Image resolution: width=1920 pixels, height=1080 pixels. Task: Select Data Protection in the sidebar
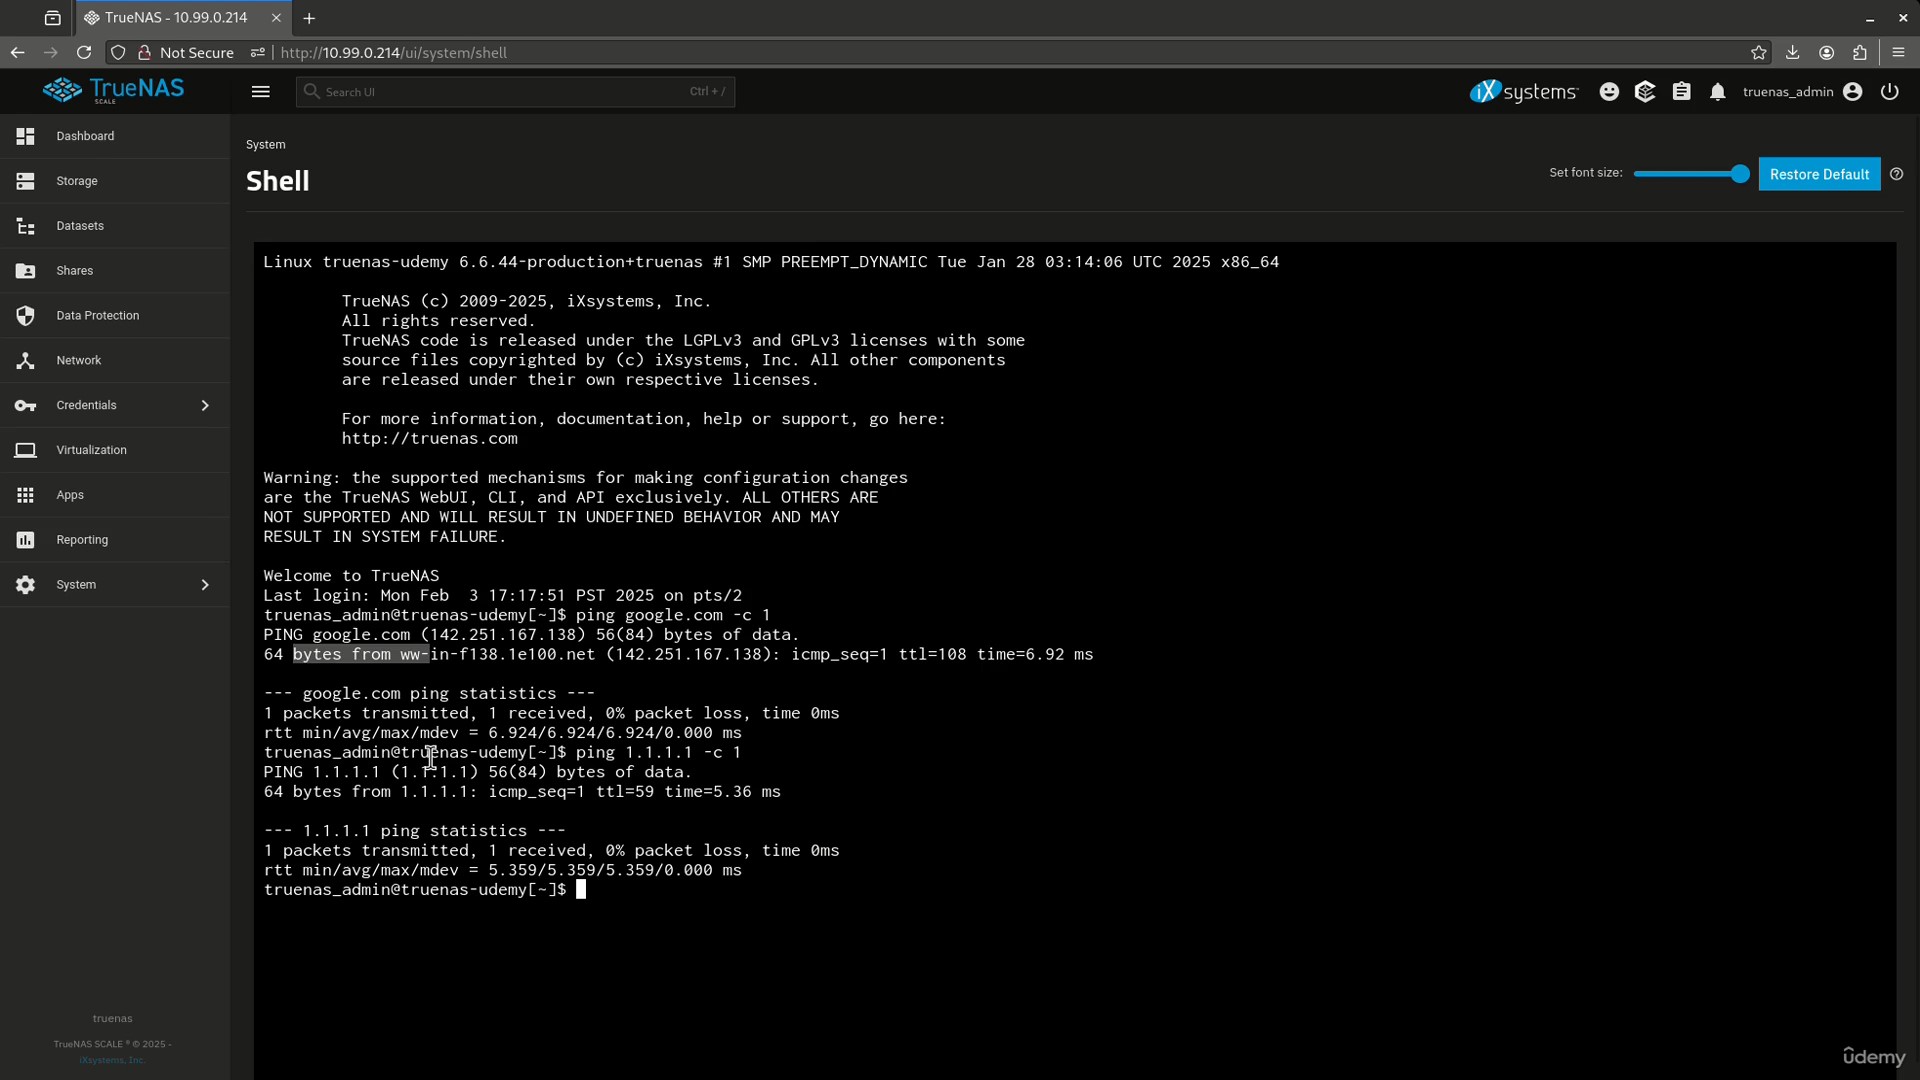(115, 316)
